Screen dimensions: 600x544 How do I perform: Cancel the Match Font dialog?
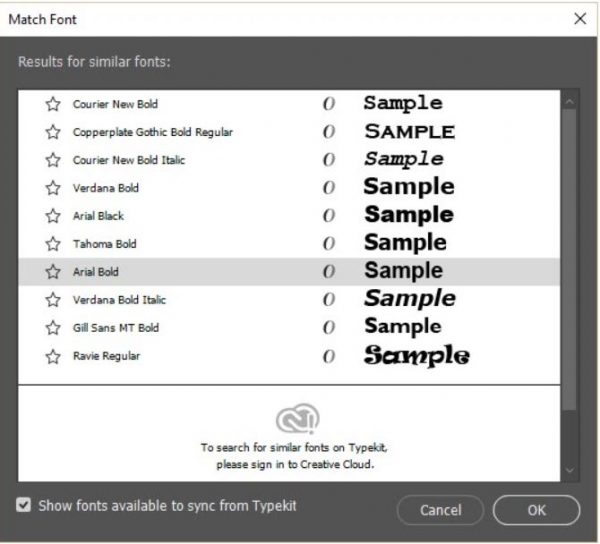point(440,510)
